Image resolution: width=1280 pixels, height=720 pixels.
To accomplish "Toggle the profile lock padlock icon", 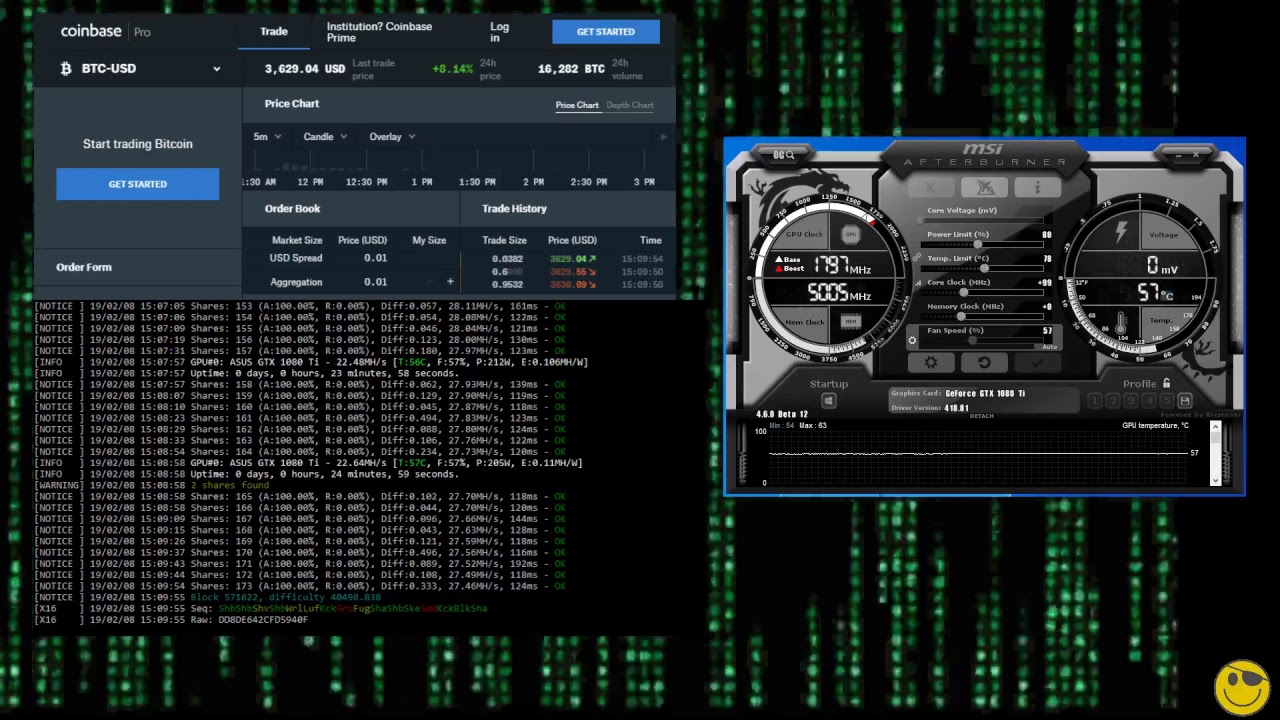I will [1166, 384].
